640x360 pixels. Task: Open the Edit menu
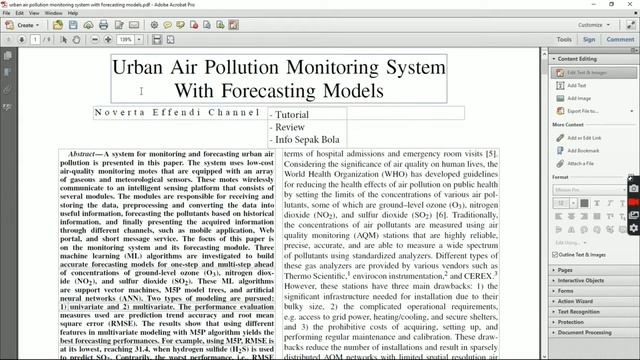point(19,13)
